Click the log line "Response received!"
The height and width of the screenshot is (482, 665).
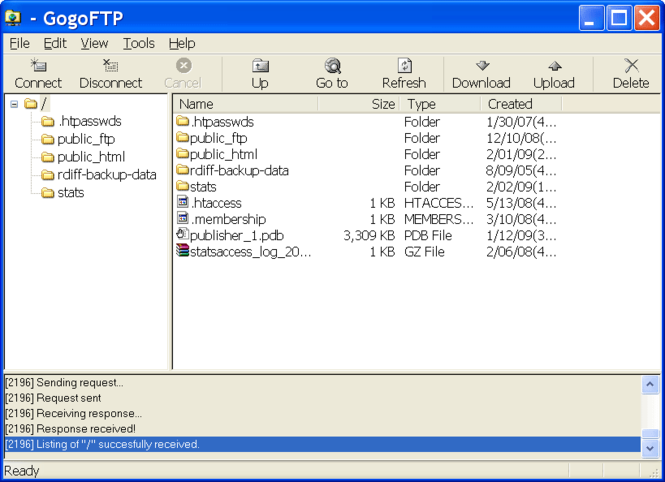70,429
